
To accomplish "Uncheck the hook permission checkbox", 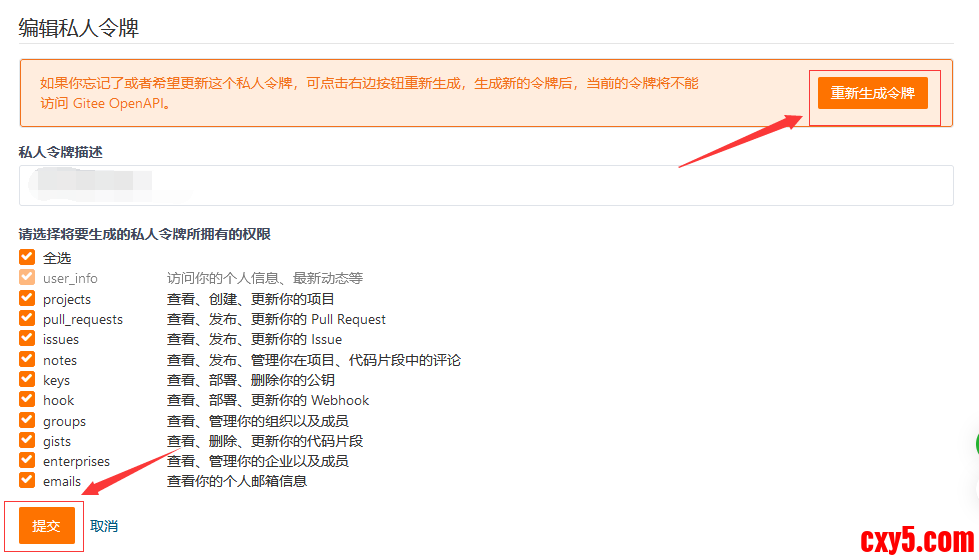I will click(x=27, y=400).
